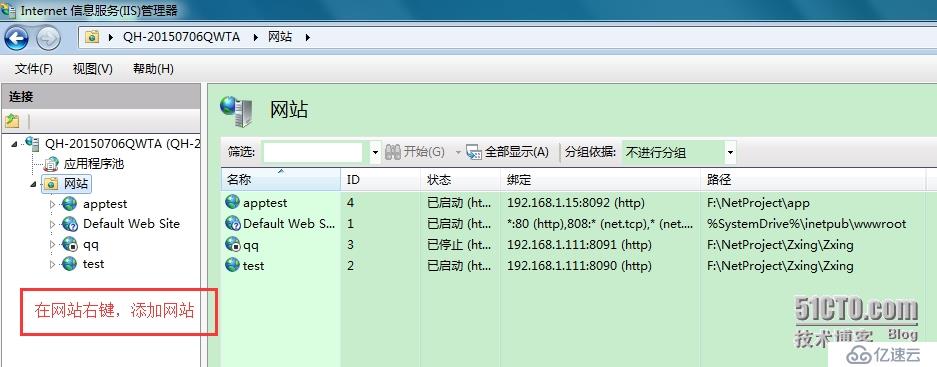937x367 pixels.
Task: Select test site in connections tree
Action: [x=94, y=264]
